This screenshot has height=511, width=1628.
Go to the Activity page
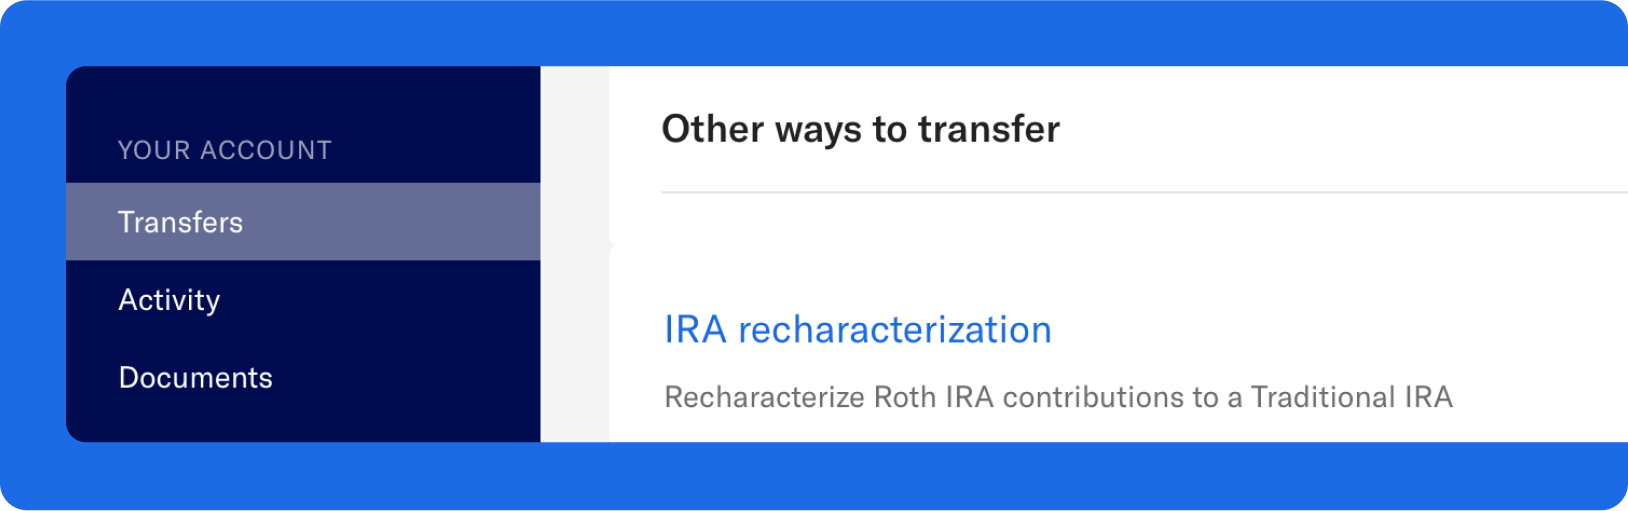(x=303, y=300)
